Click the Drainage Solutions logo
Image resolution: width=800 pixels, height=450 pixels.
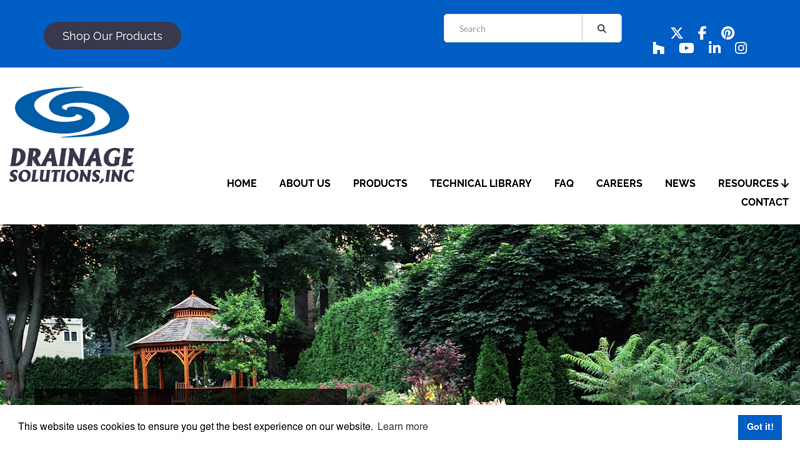click(x=72, y=135)
